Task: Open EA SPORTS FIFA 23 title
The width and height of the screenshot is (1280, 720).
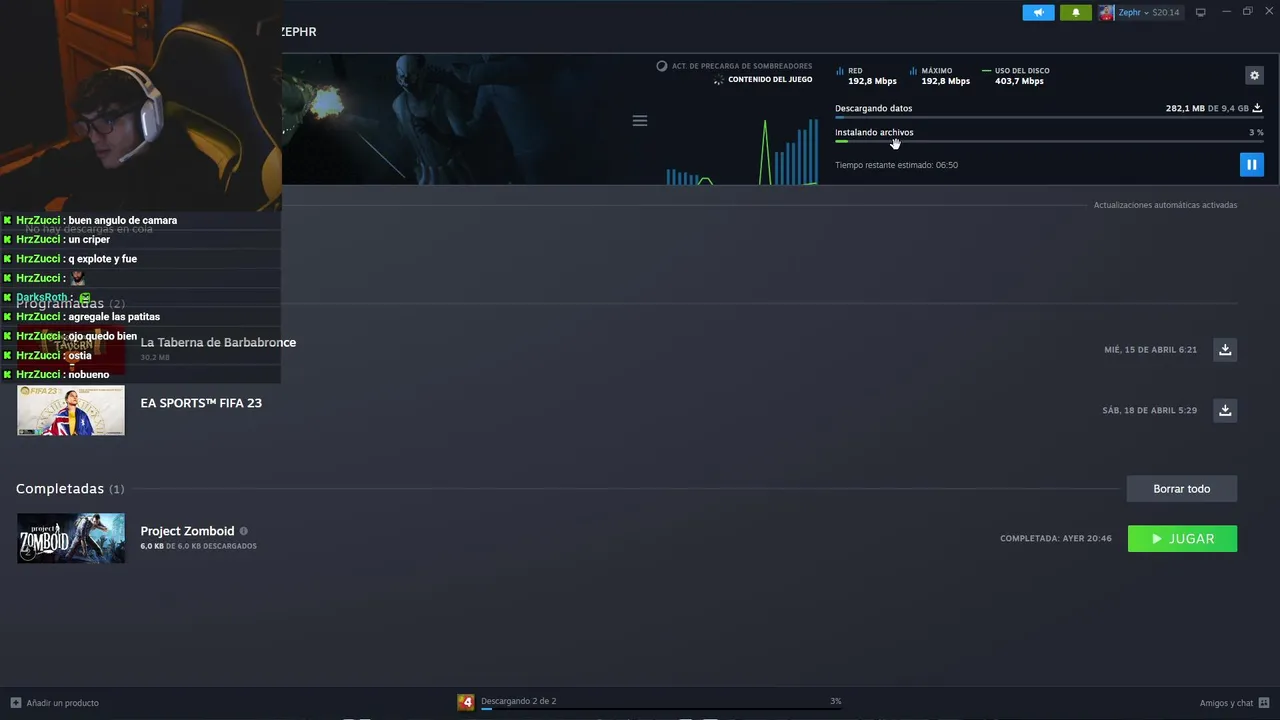Action: coord(201,403)
